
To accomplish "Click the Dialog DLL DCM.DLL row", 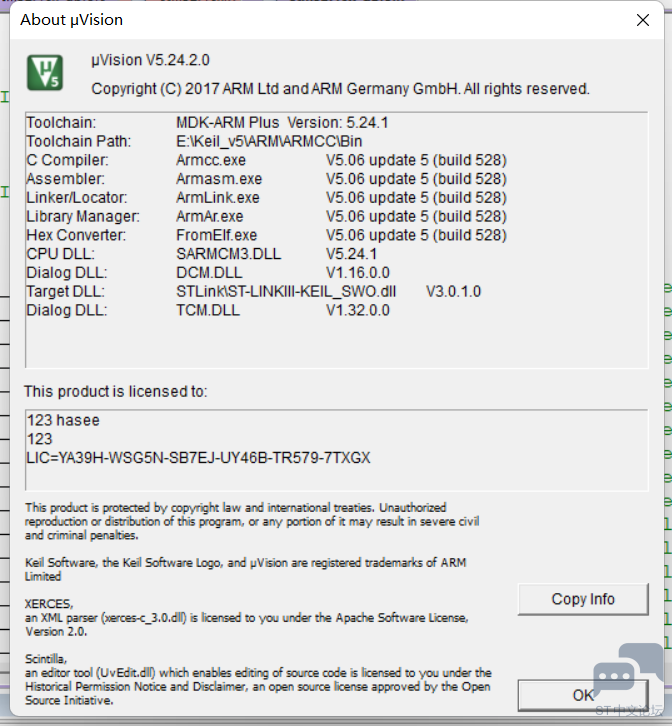I will 208,273.
